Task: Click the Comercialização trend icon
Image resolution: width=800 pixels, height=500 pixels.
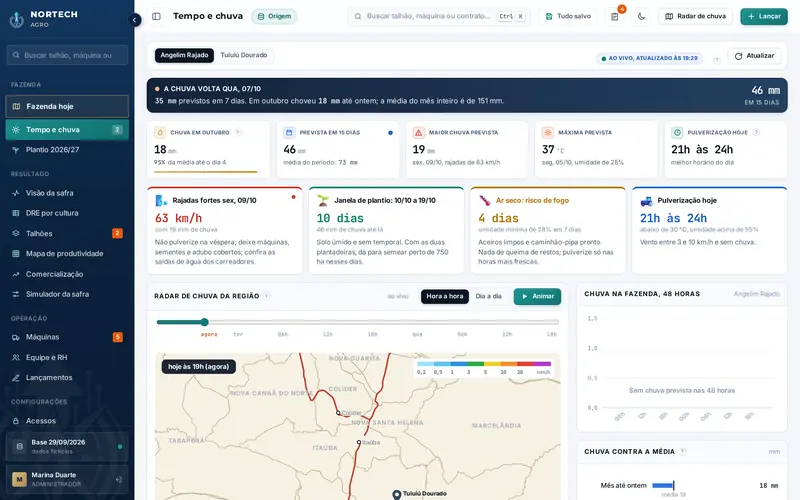Action: pyautogui.click(x=16, y=274)
